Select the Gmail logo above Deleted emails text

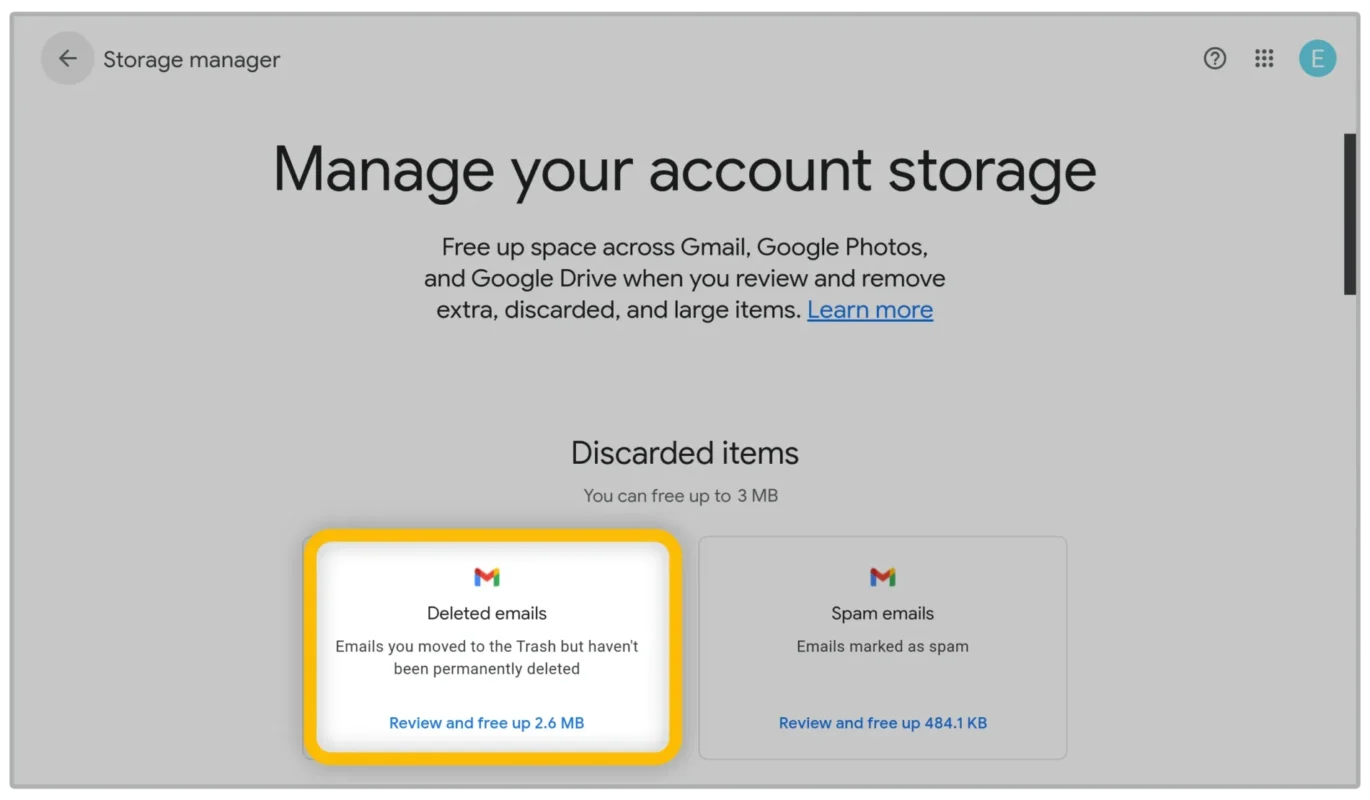coord(486,576)
